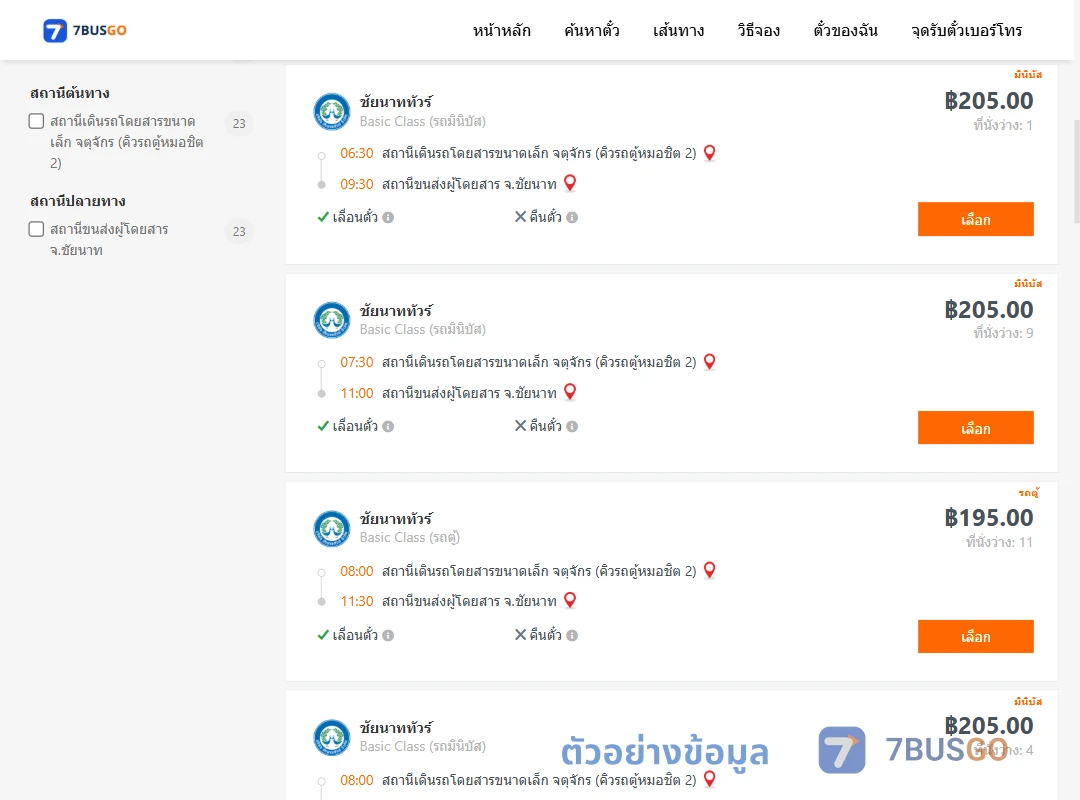Open the ค้นหาตั๋ว menu item

[592, 30]
